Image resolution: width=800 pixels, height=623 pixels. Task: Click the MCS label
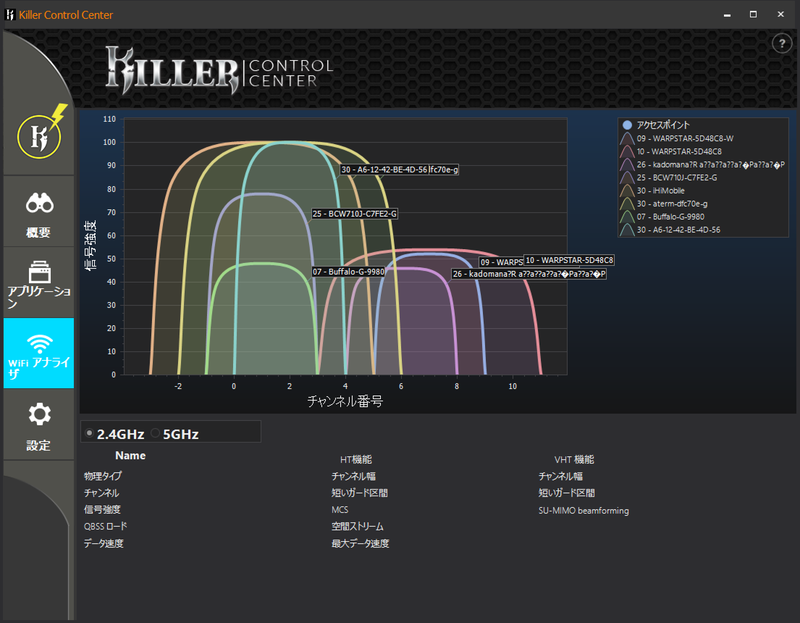pos(340,510)
